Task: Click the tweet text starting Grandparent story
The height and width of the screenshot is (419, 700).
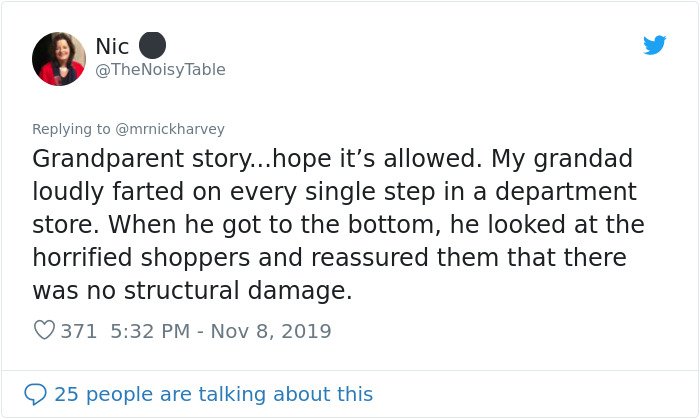Action: [x=338, y=224]
